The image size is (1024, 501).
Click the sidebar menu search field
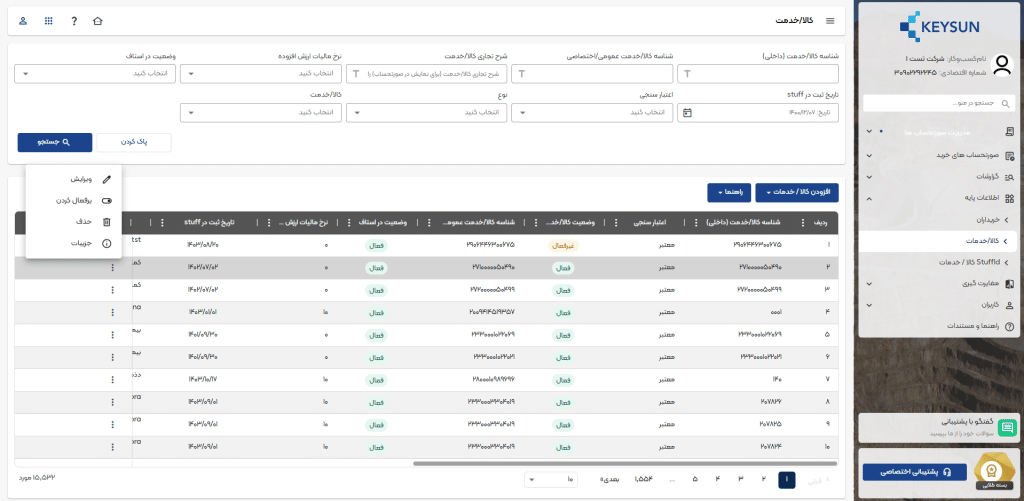(x=938, y=103)
